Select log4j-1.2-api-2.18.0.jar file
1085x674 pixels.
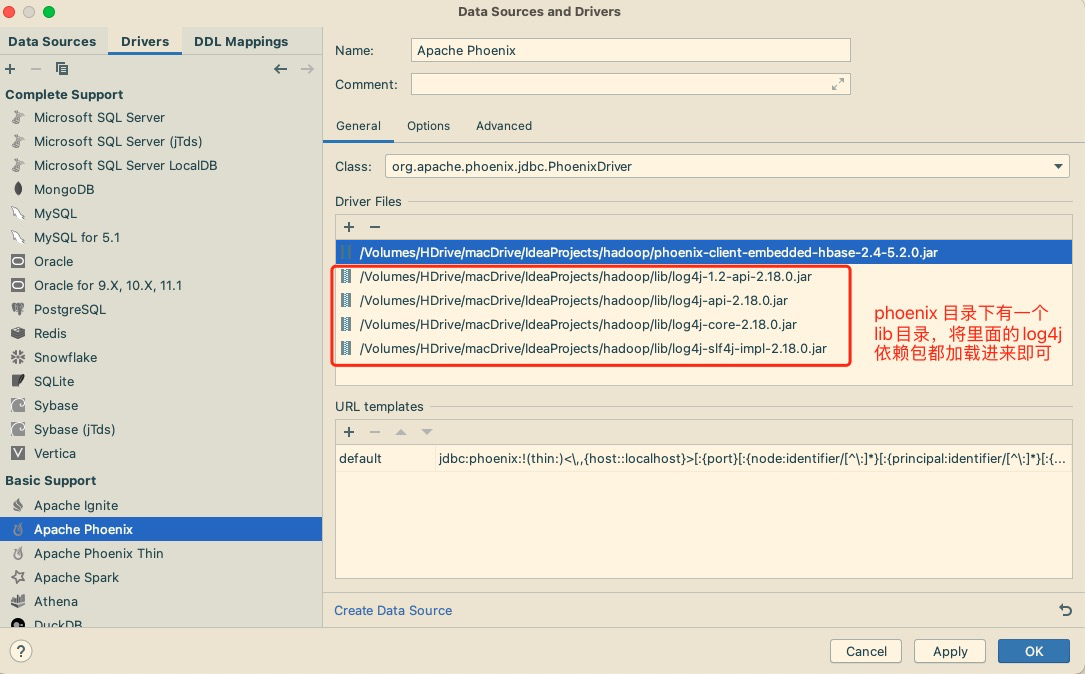pyautogui.click(x=704, y=277)
